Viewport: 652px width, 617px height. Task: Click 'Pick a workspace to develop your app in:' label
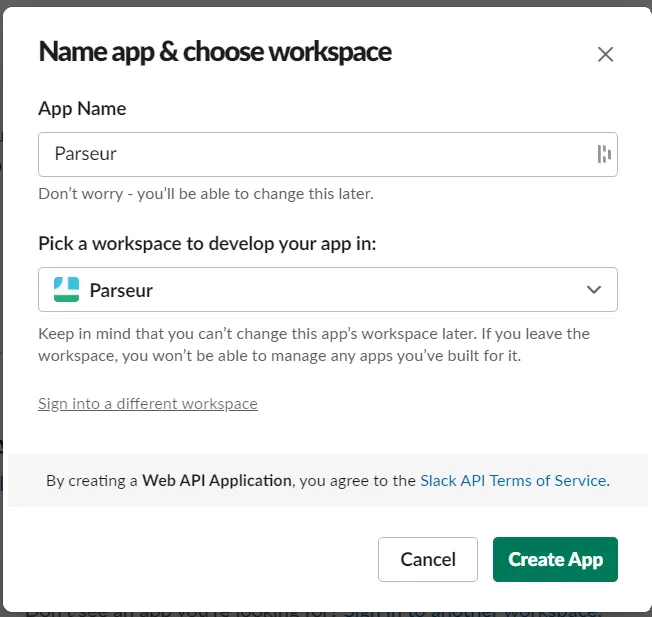tap(207, 244)
